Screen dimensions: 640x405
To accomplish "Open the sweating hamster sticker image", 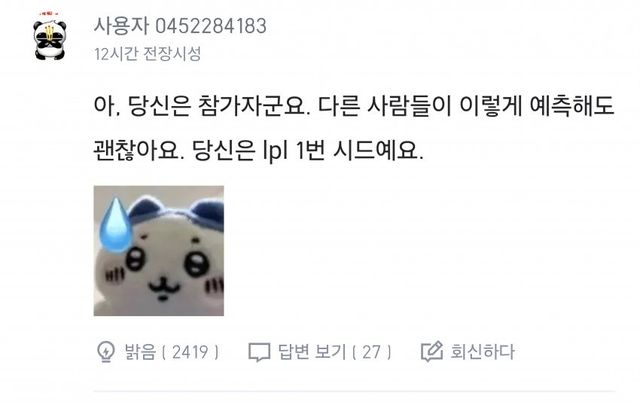I will (x=159, y=251).
